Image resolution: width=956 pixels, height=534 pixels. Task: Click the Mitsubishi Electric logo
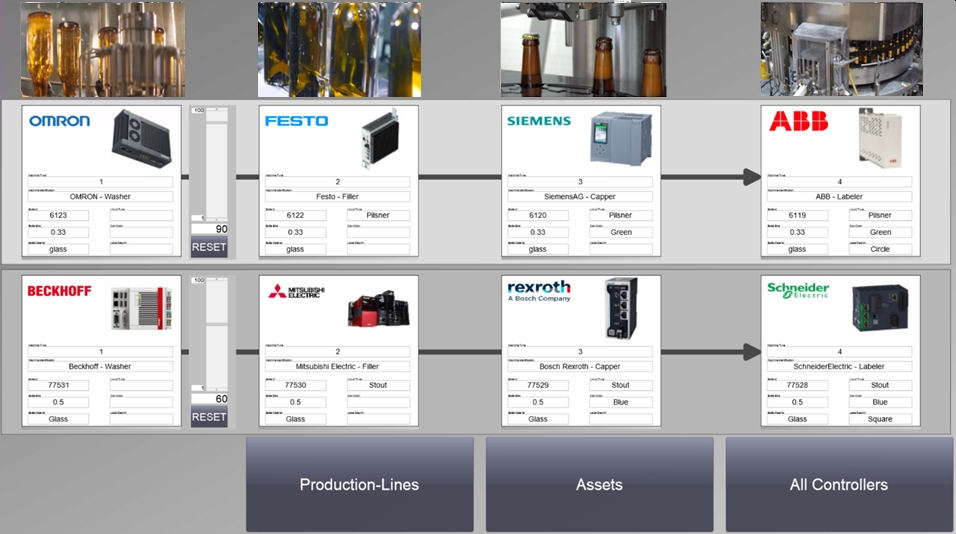(x=297, y=291)
